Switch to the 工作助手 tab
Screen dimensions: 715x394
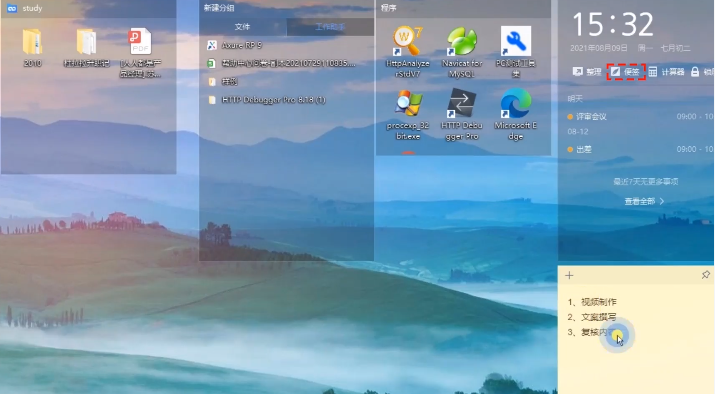[330, 27]
